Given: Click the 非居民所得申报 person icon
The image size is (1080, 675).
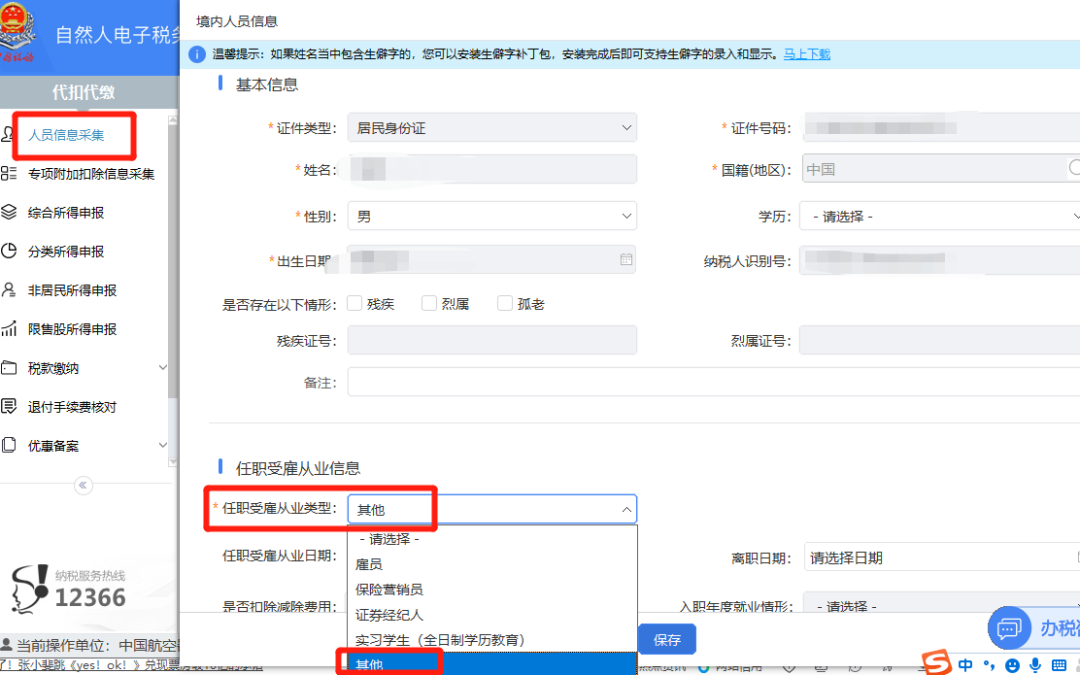Looking at the screenshot, I should tap(10, 290).
